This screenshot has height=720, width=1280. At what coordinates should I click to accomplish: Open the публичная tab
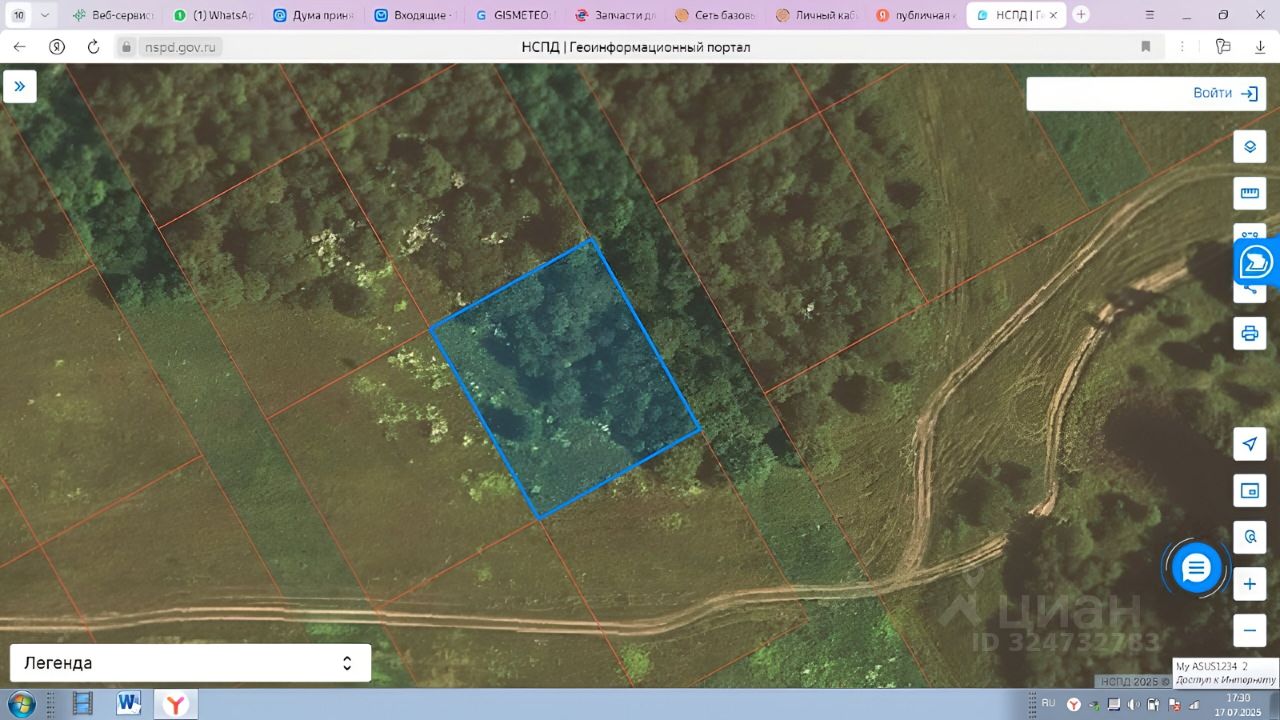916,15
